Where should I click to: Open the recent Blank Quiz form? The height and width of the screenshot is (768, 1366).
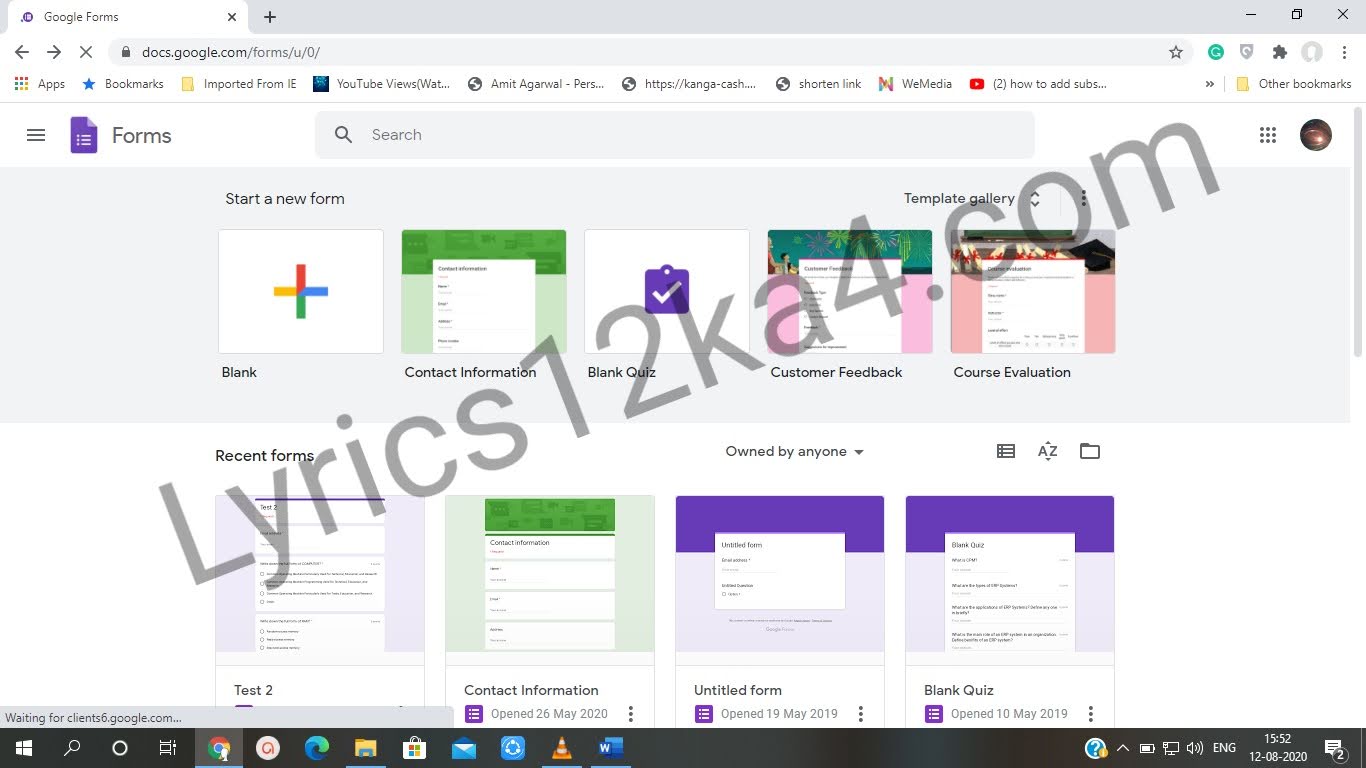coord(1010,611)
